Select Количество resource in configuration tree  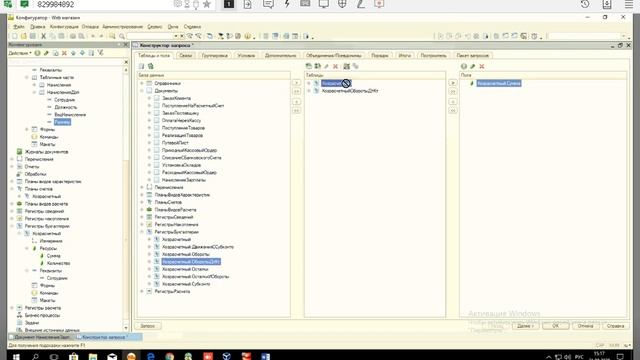(58, 263)
